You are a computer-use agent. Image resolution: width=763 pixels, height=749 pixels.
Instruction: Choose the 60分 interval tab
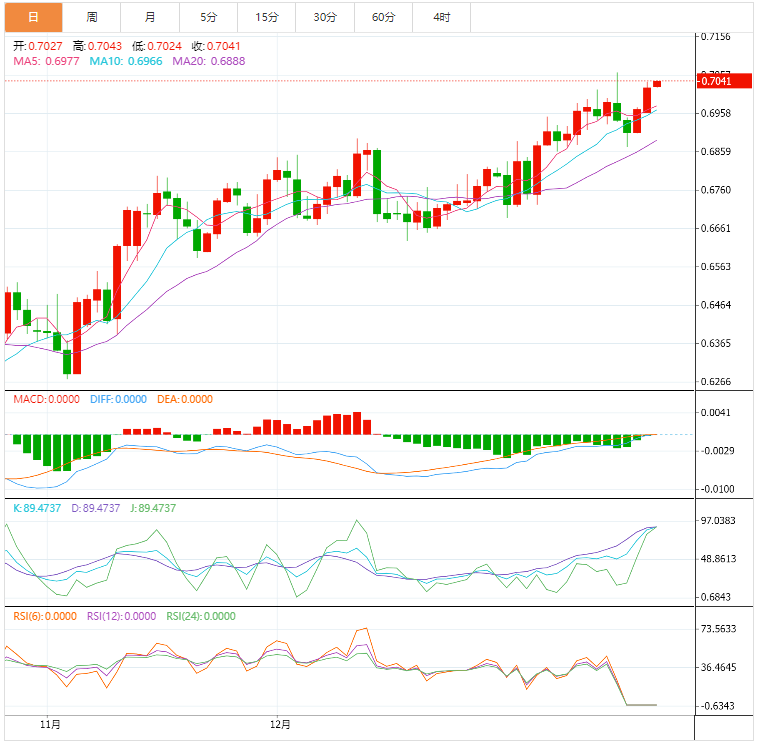[383, 17]
